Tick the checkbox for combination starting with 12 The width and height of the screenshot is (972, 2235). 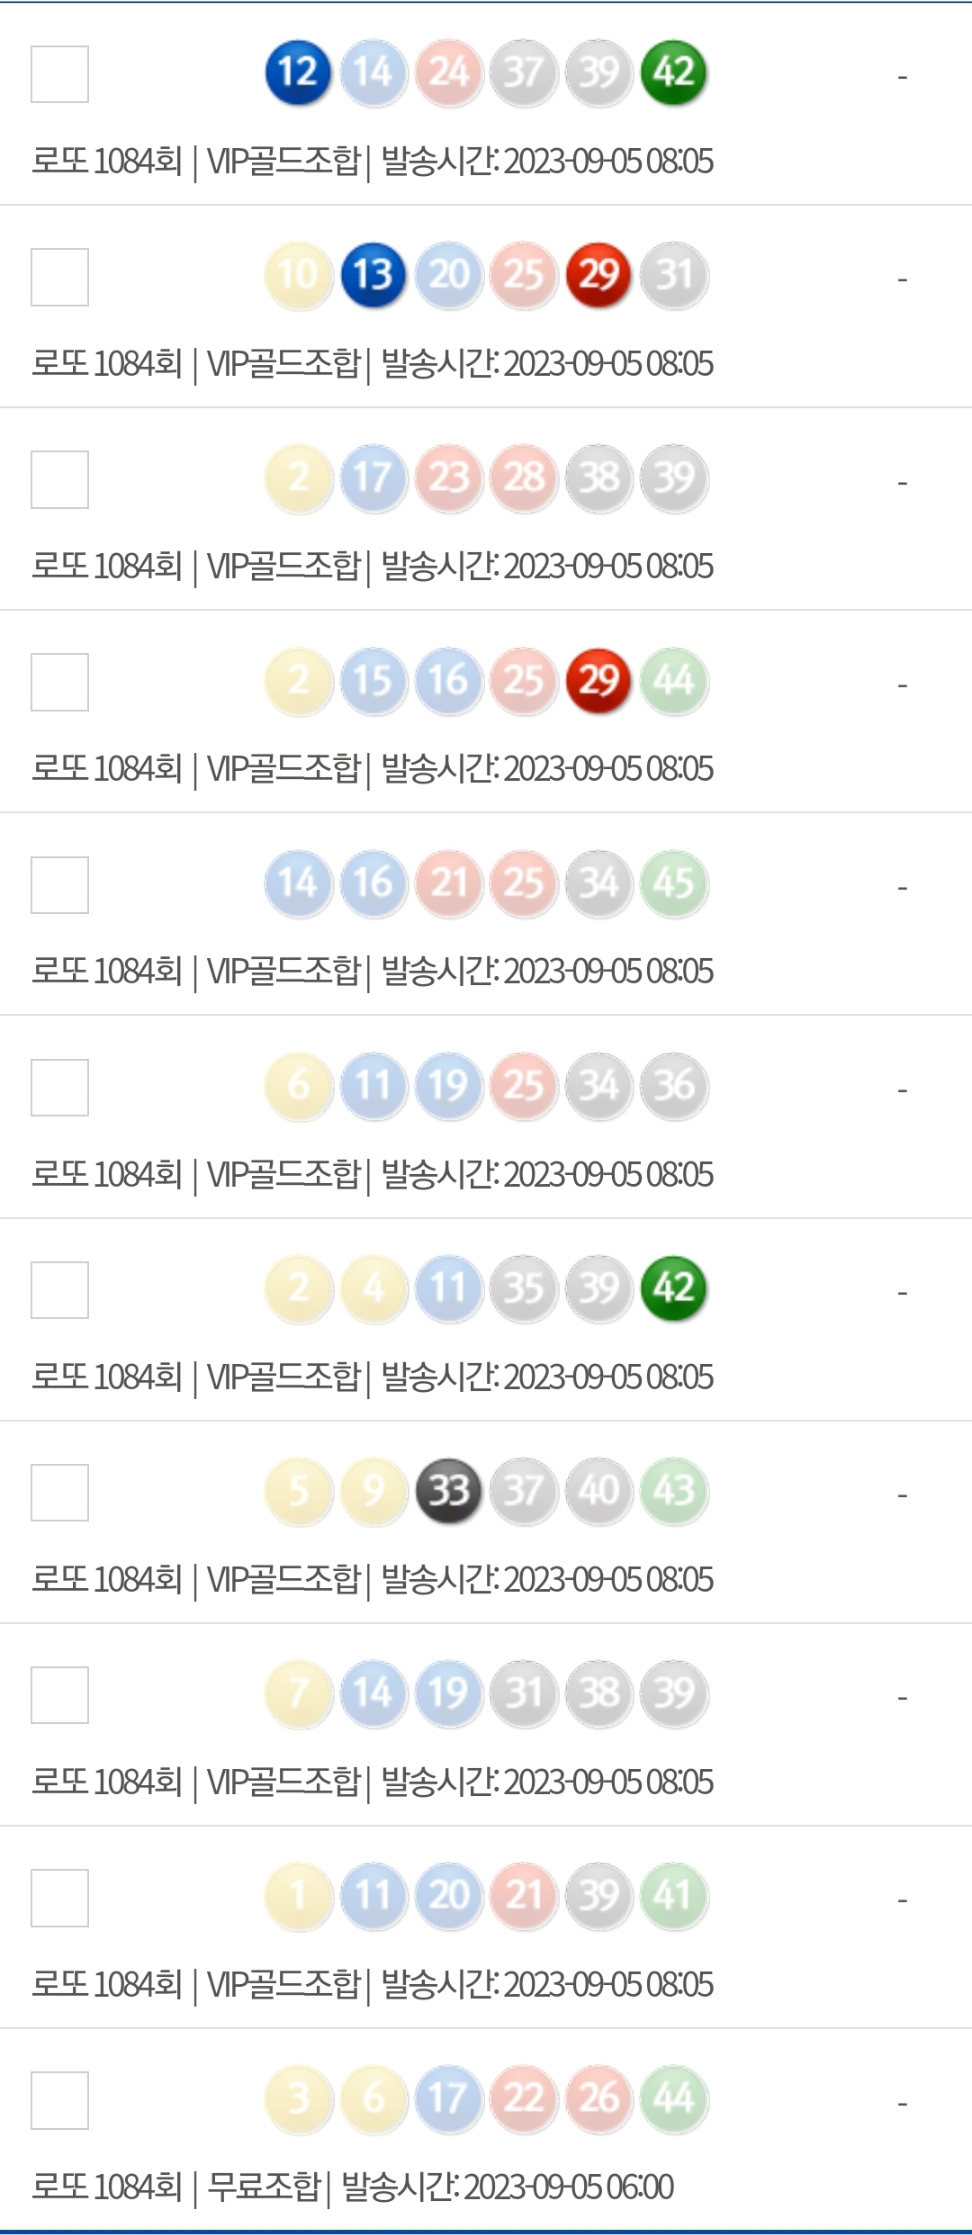click(60, 74)
